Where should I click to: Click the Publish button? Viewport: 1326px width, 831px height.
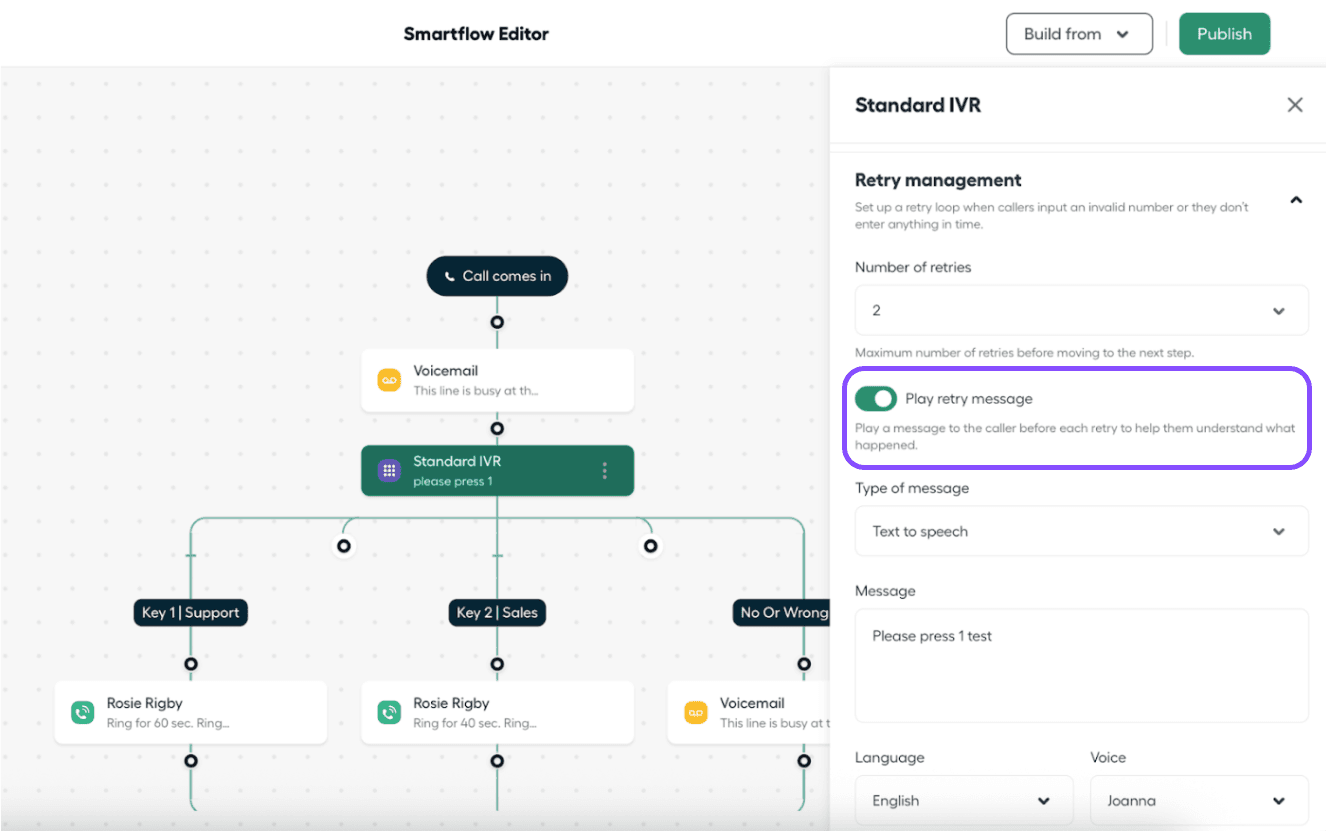click(1224, 34)
